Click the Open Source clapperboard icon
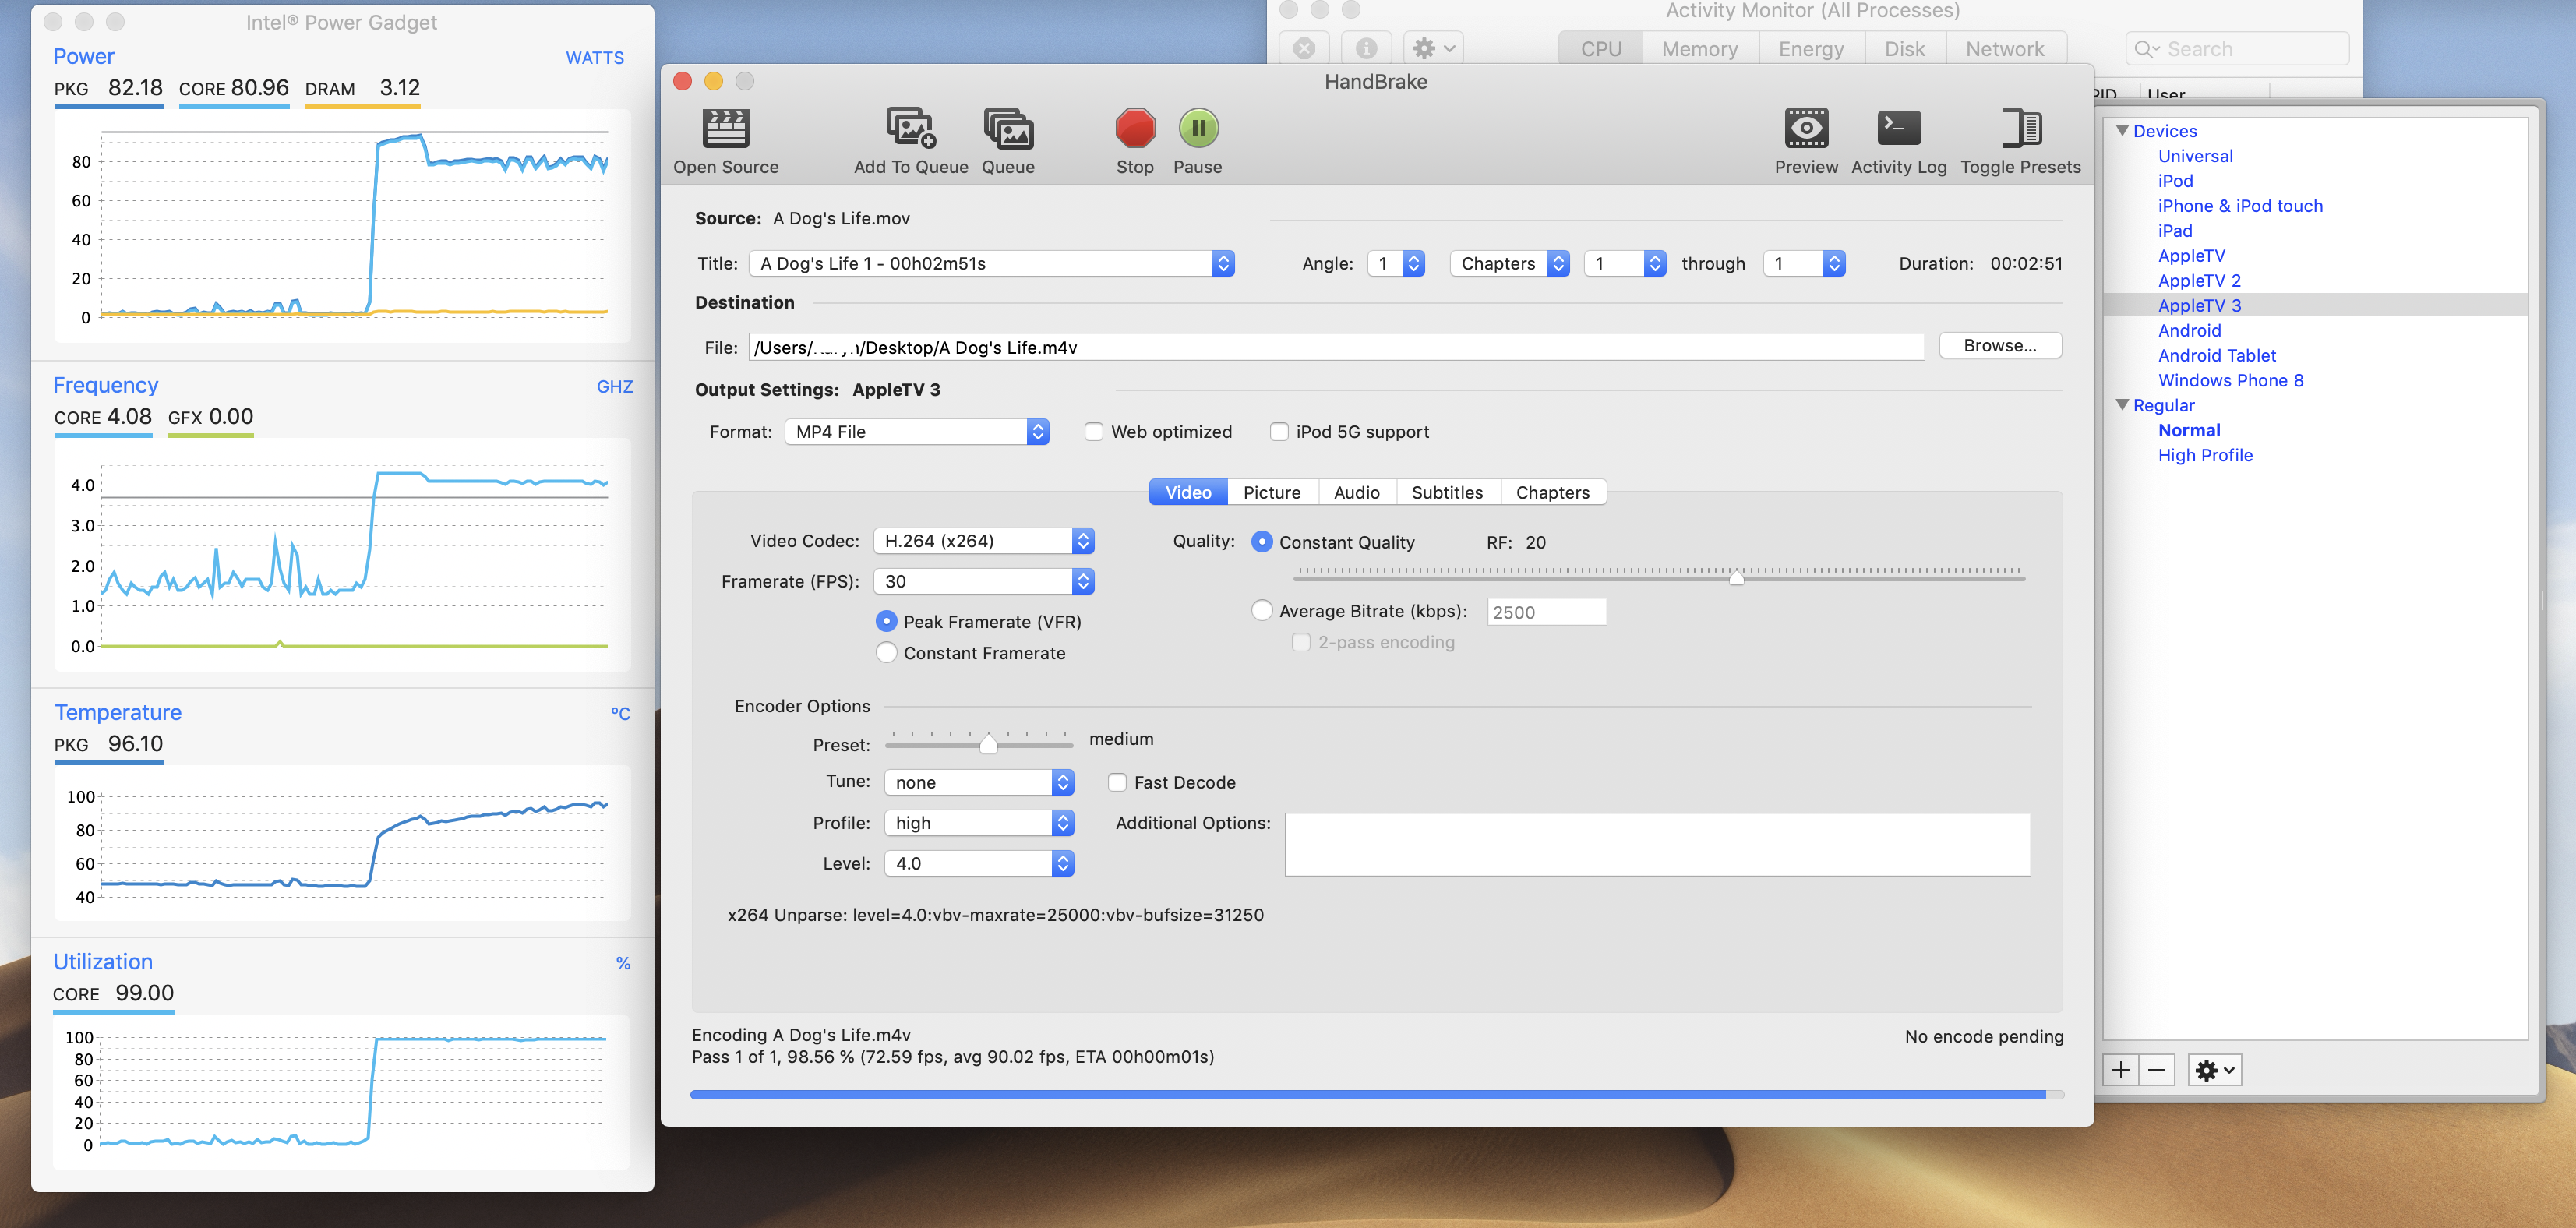Screen dimensions: 2576x1228 pos(725,128)
